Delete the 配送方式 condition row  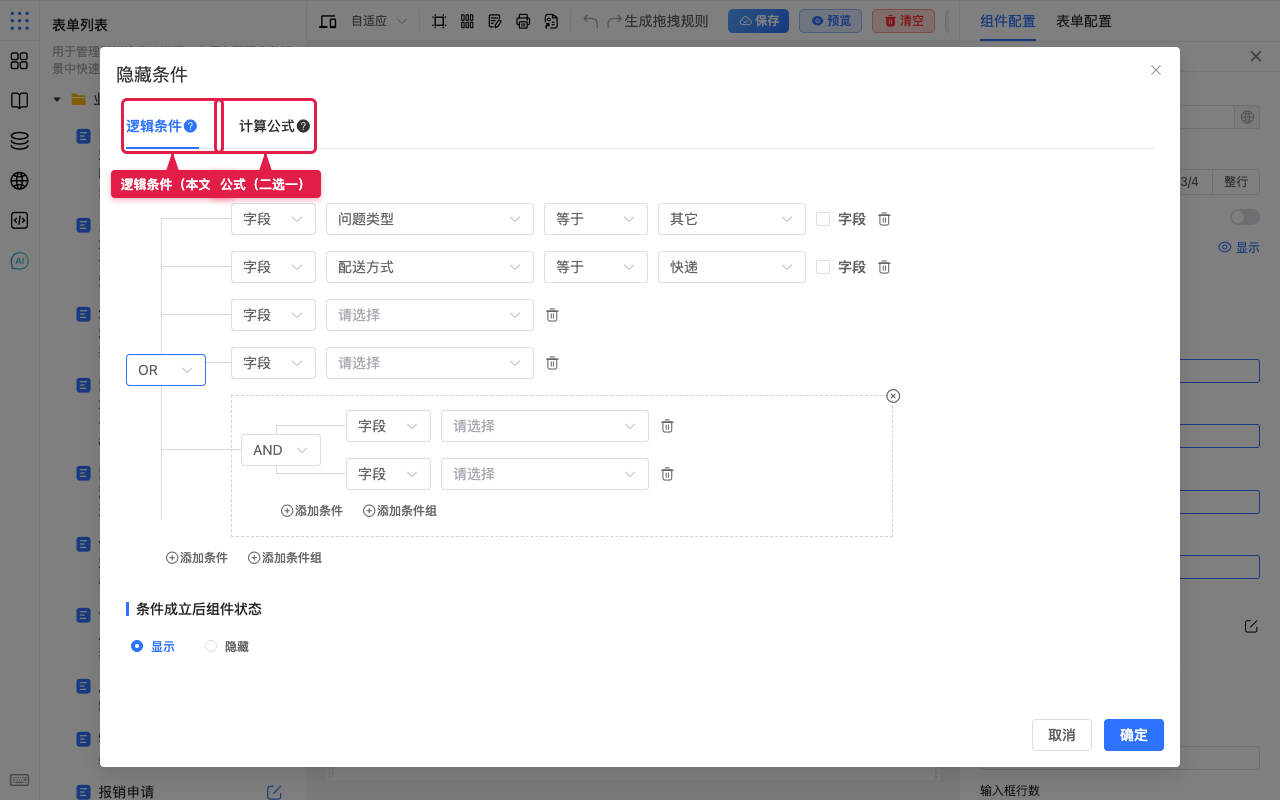[x=884, y=267]
